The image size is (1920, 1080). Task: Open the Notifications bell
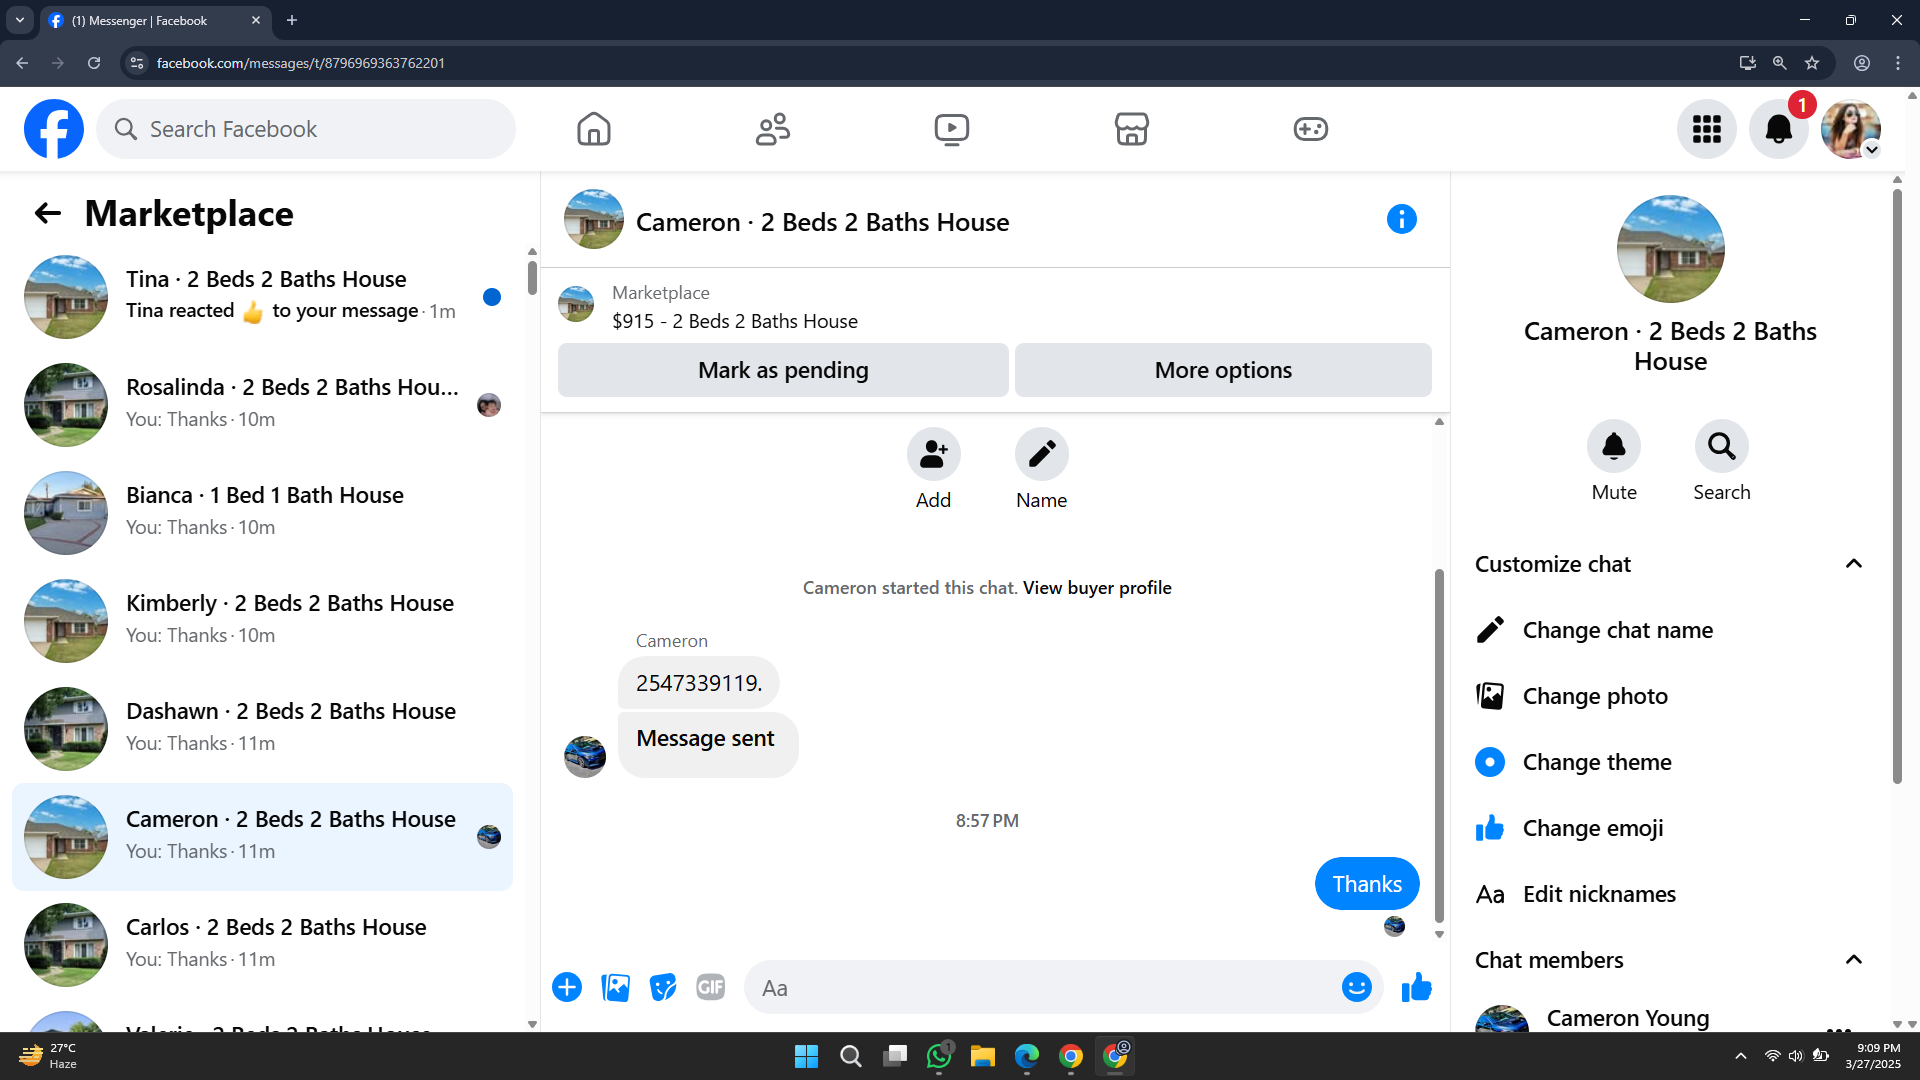coord(1779,129)
